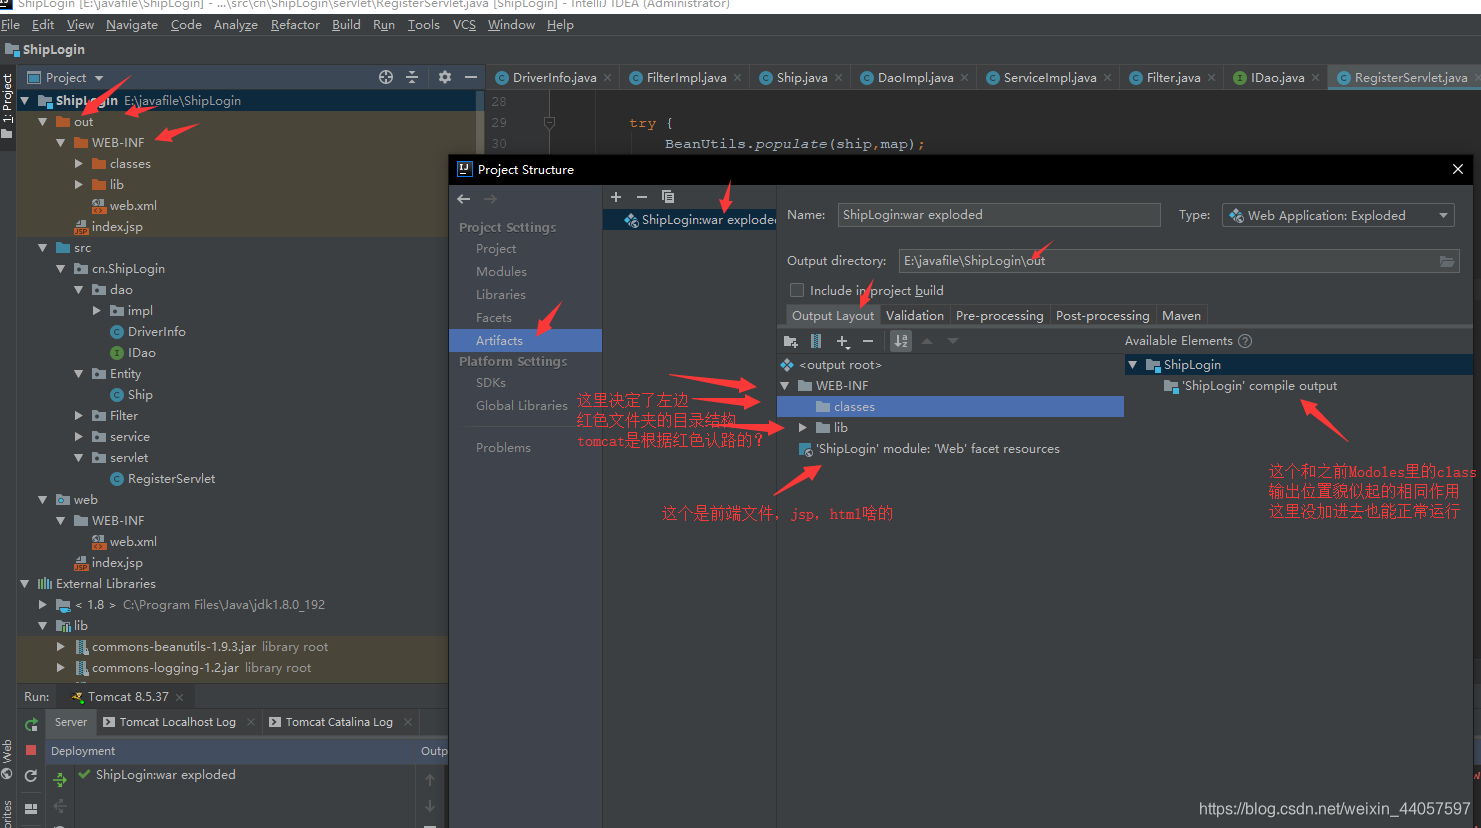
Task: Close the Tomcat 8.5.37 run tab
Action: [180, 697]
